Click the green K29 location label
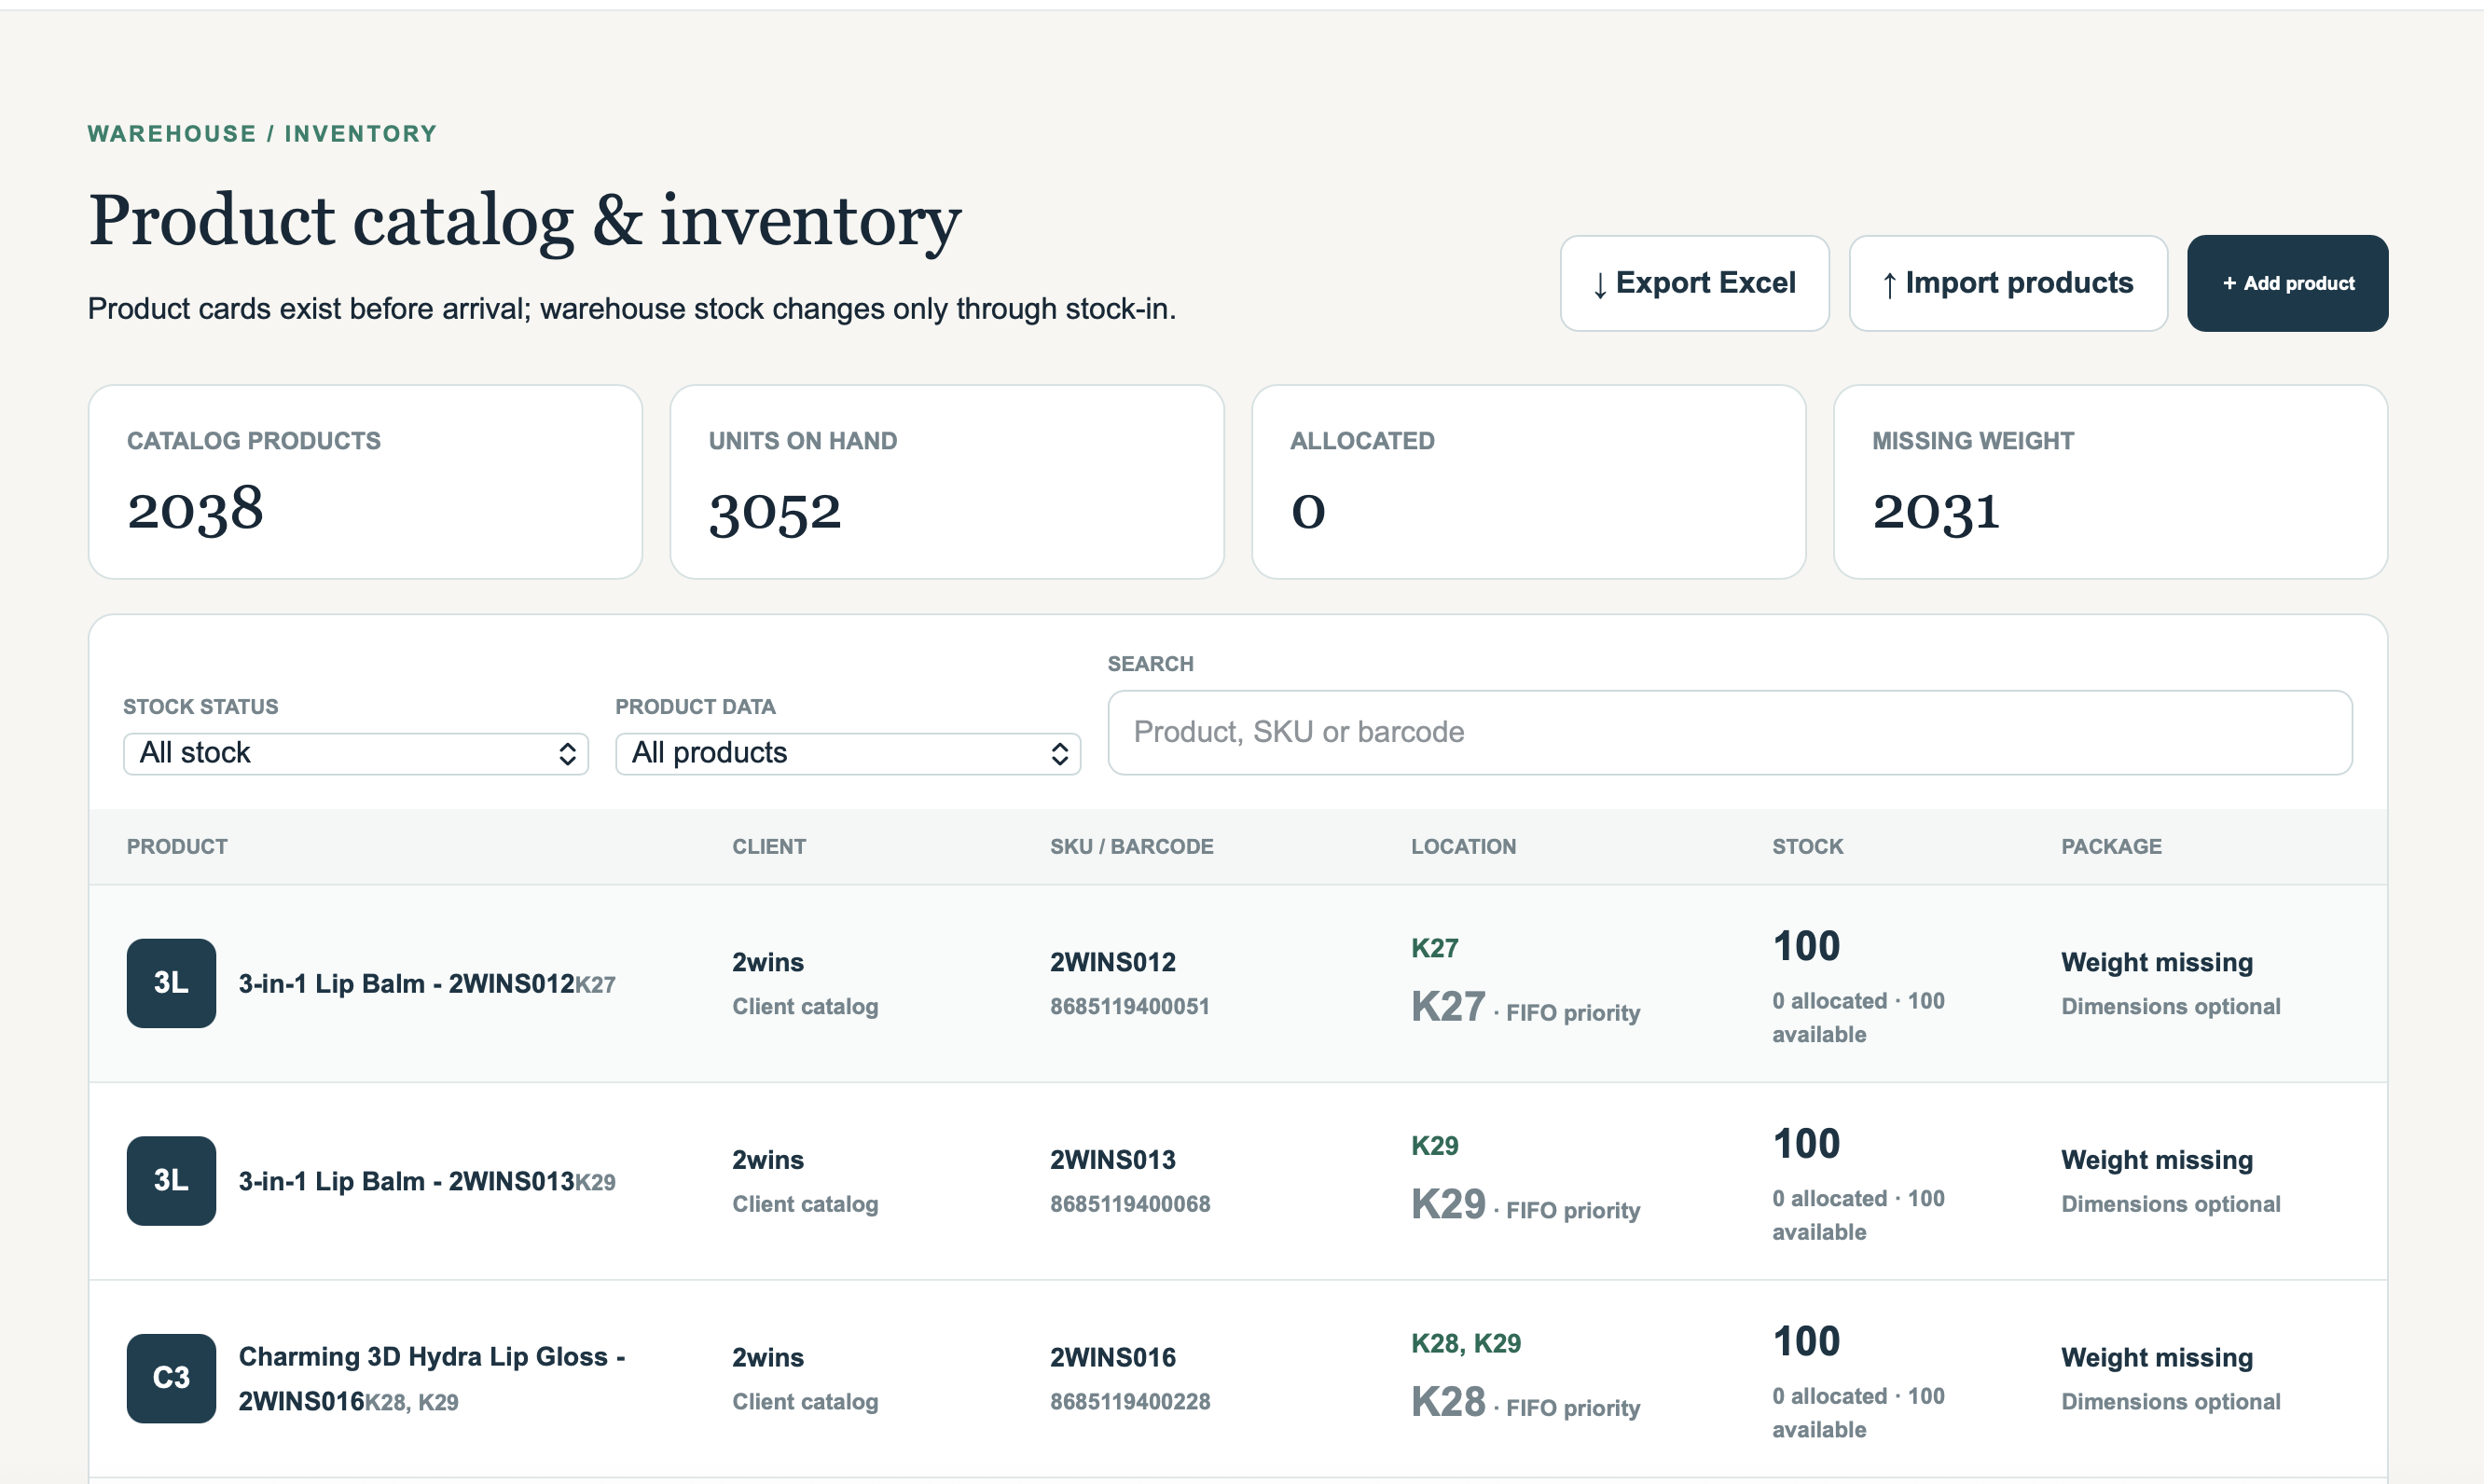Viewport: 2484px width, 1484px height. [1435, 1146]
